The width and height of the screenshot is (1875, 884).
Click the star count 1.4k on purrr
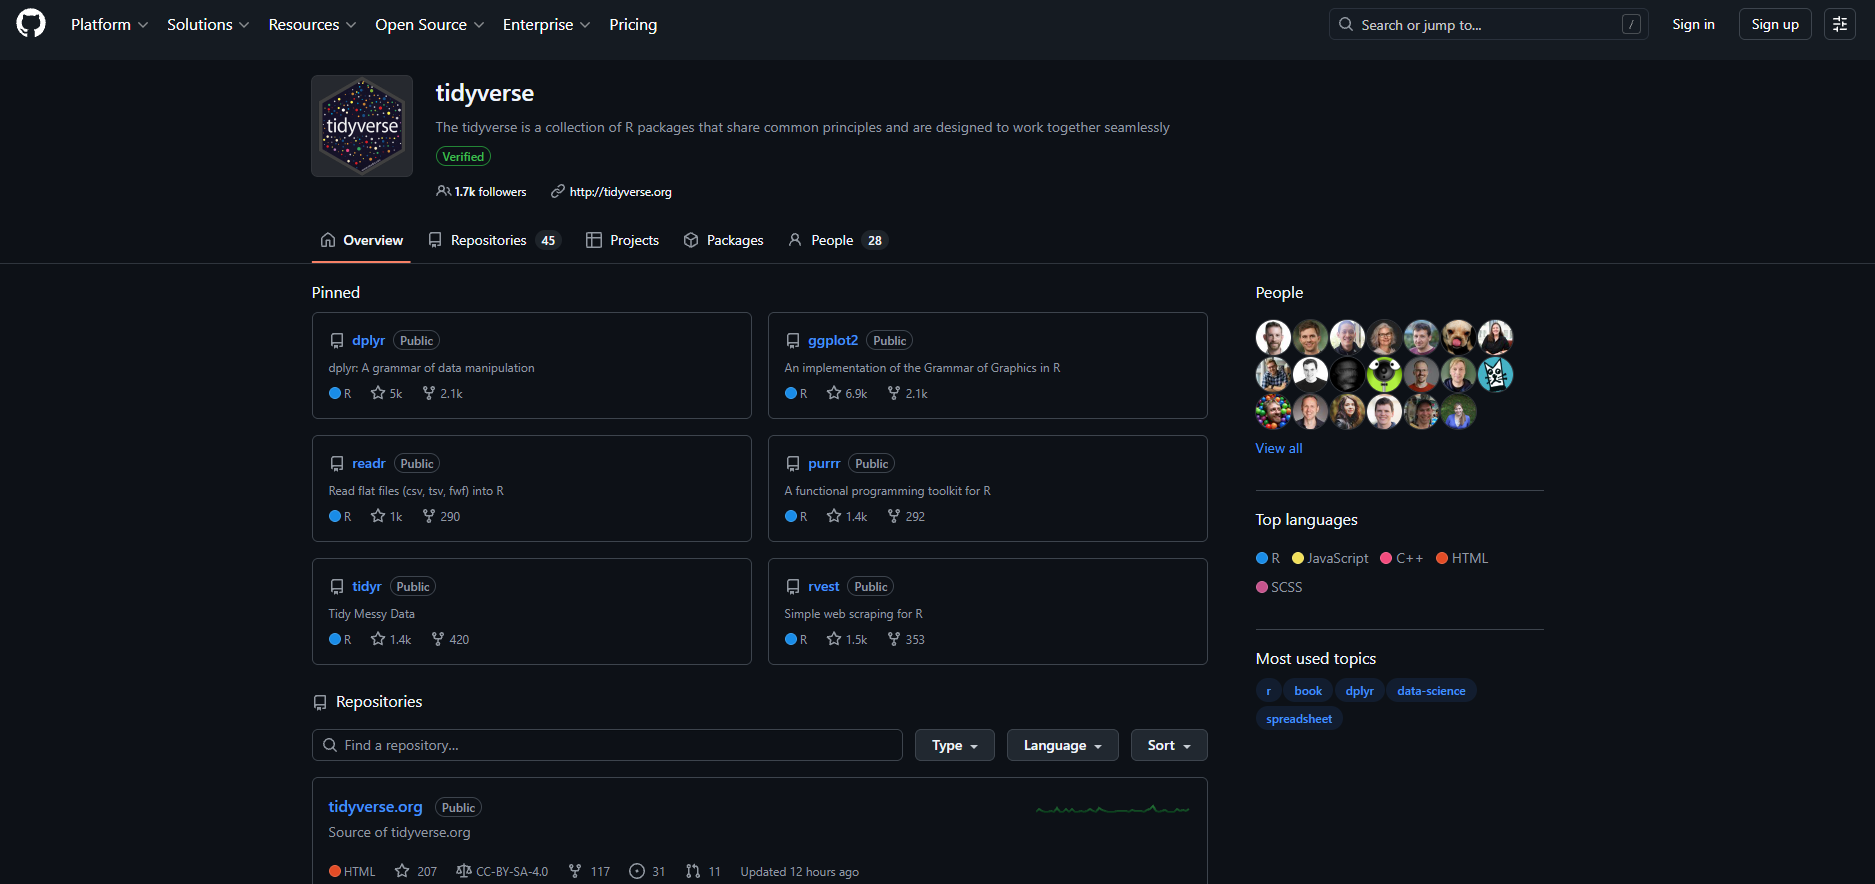(847, 516)
